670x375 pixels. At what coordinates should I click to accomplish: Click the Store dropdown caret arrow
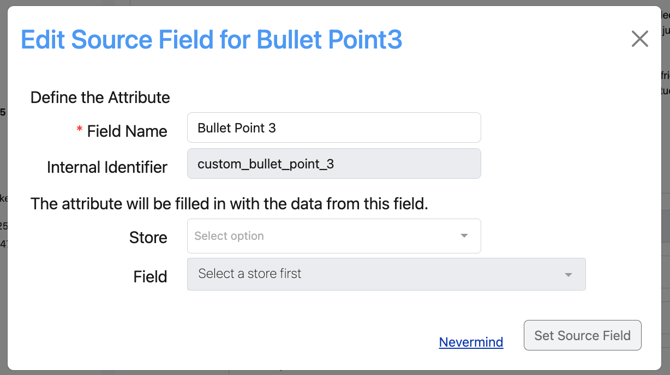pyautogui.click(x=464, y=236)
